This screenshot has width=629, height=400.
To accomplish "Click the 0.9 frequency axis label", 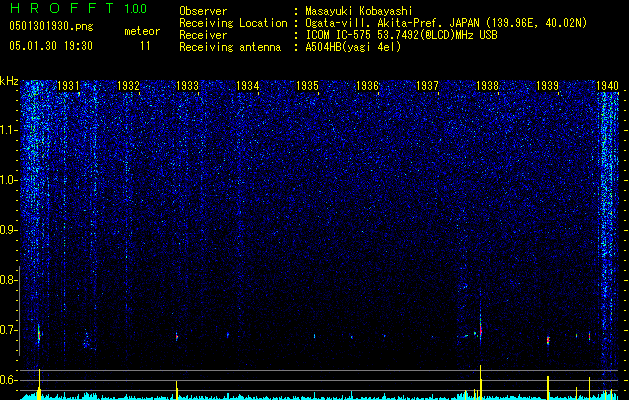I will point(9,230).
